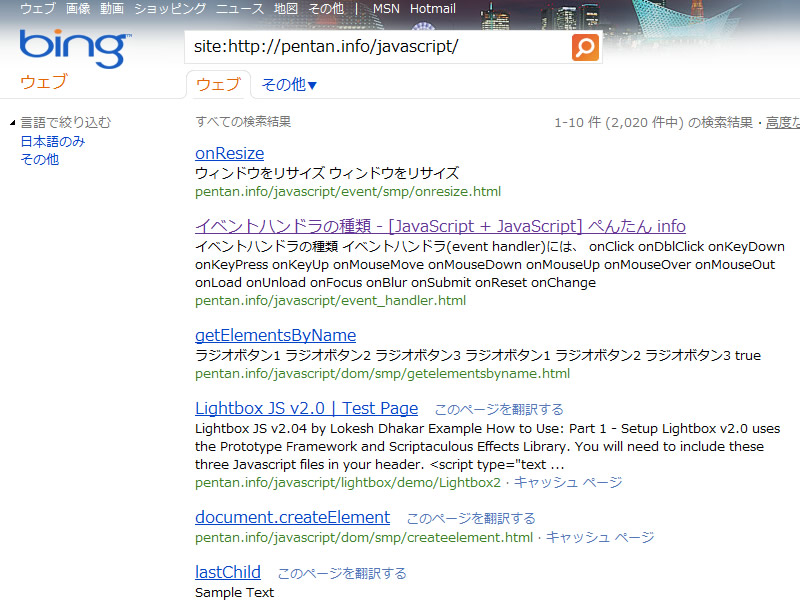800x600 pixels.
Task: Click the URL pentan.info/javascript/event/smp/onresize.html
Action: tap(348, 191)
